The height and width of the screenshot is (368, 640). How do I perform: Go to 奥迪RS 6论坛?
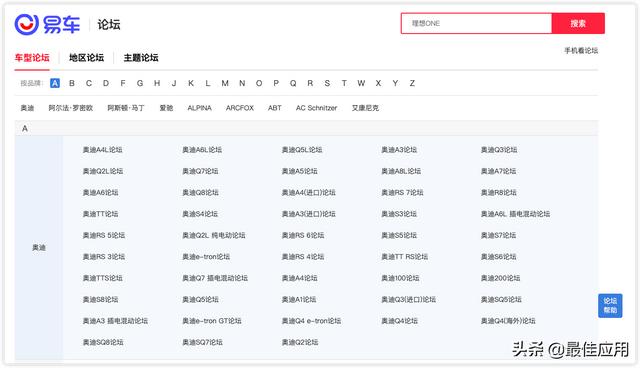coord(303,235)
